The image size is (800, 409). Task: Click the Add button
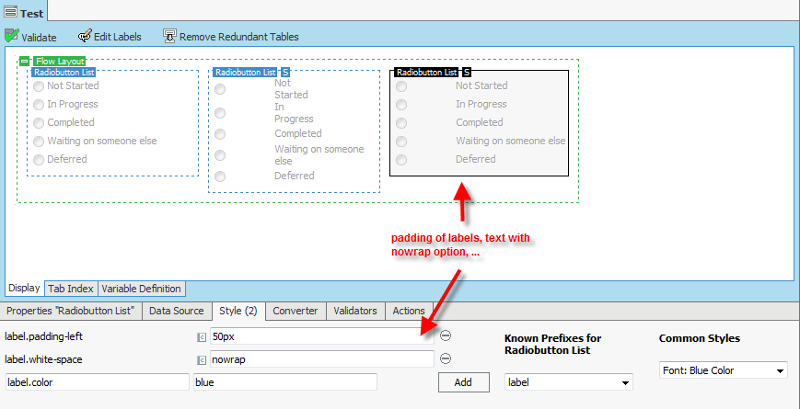coord(463,382)
